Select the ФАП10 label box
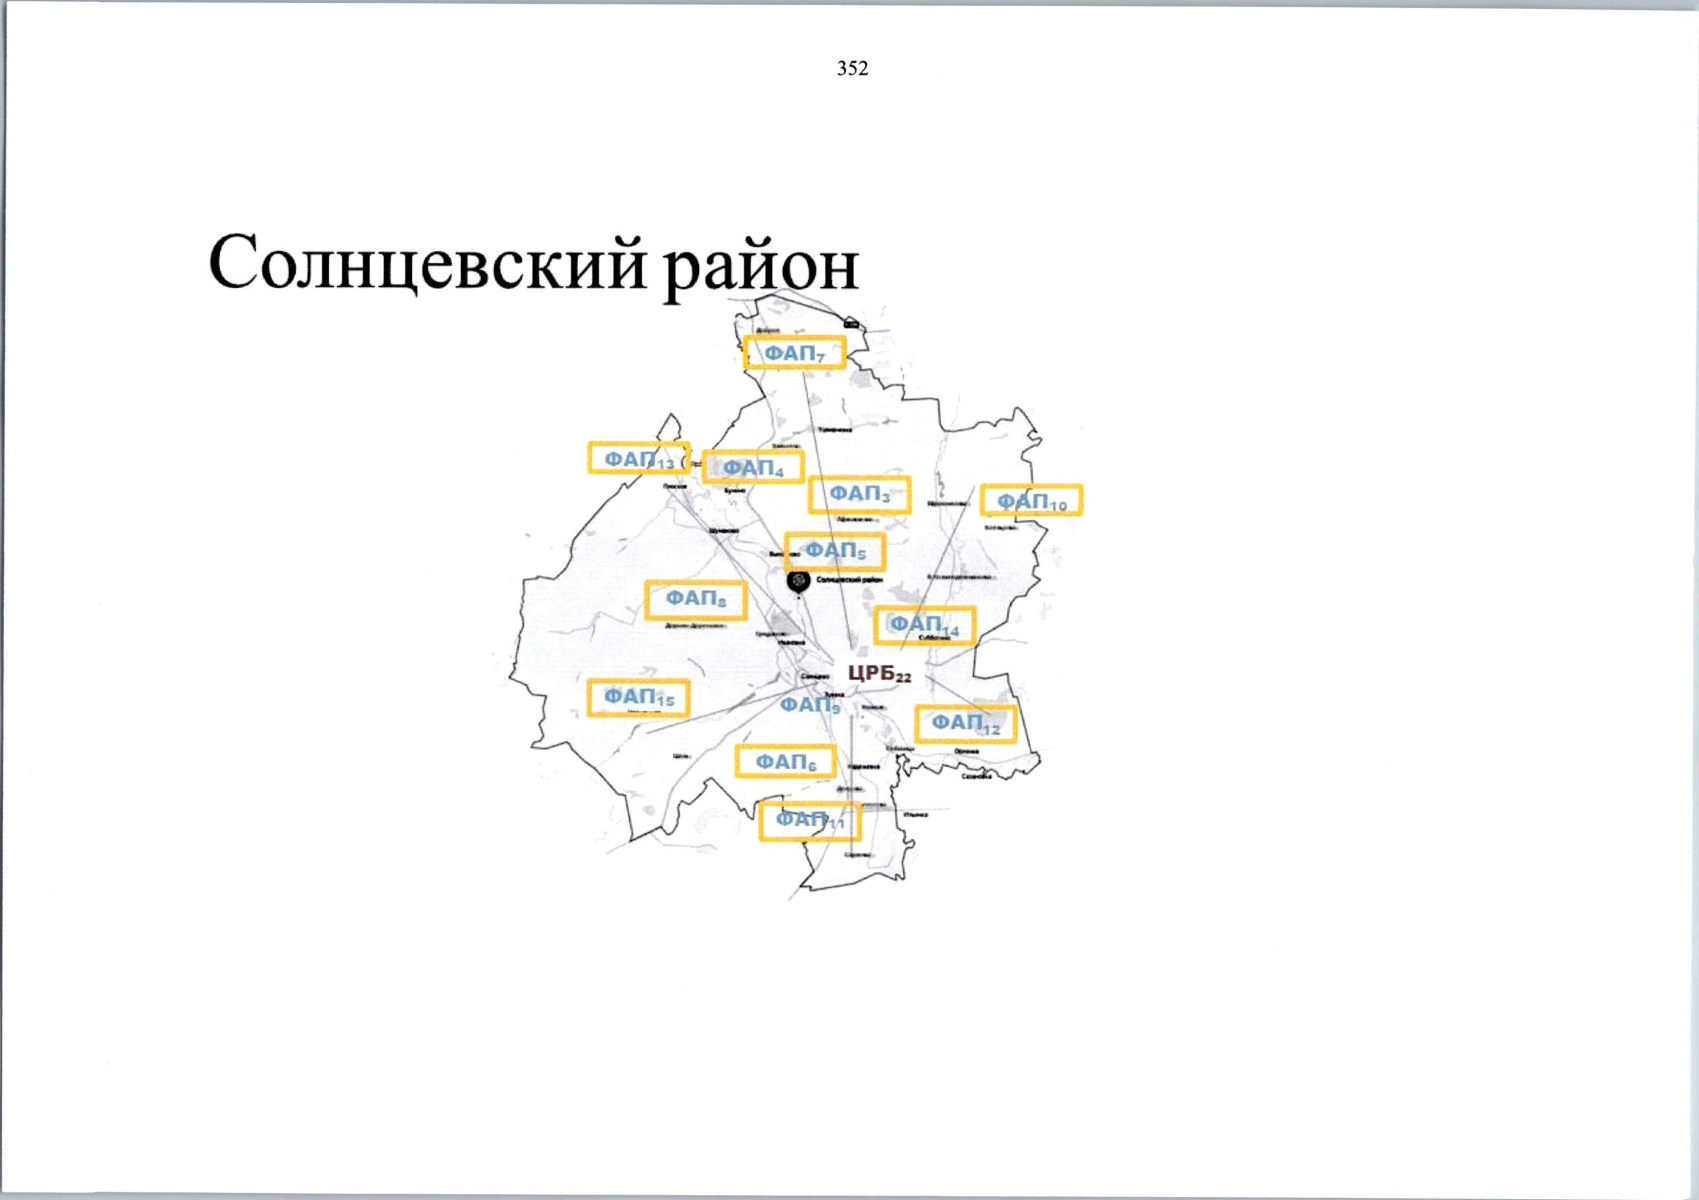Viewport: 1699px width, 1200px height. (x=1031, y=500)
